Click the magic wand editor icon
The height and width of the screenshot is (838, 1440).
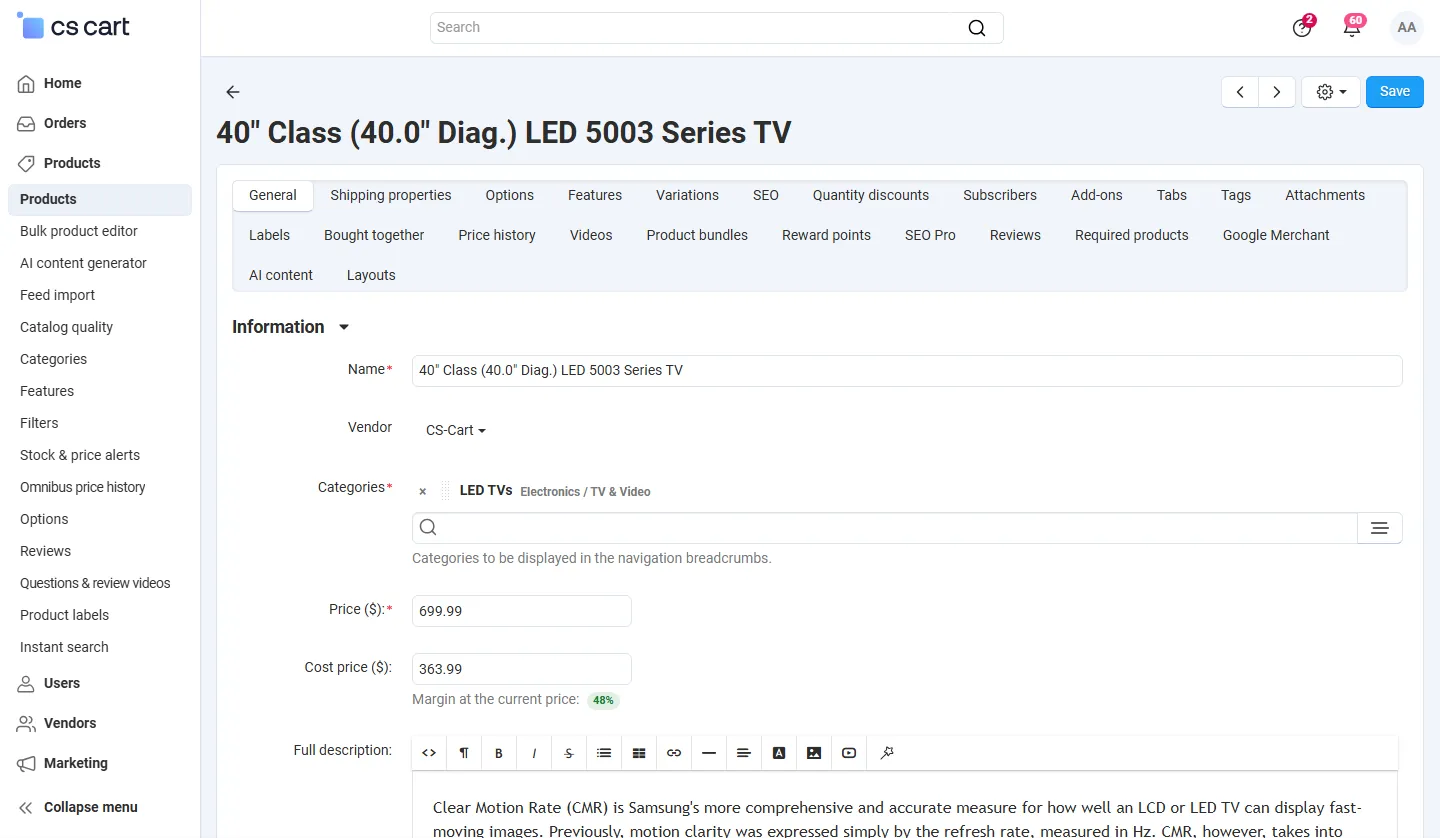pyautogui.click(x=886, y=753)
